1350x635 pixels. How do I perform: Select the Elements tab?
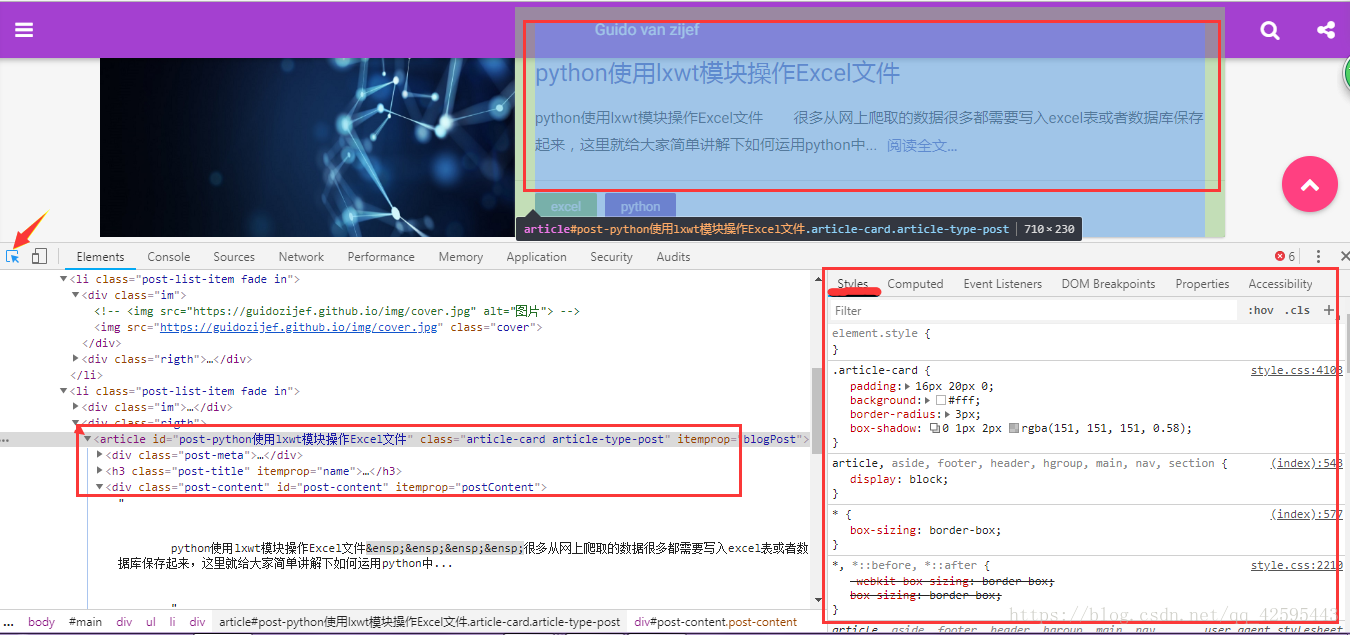tap(100, 257)
